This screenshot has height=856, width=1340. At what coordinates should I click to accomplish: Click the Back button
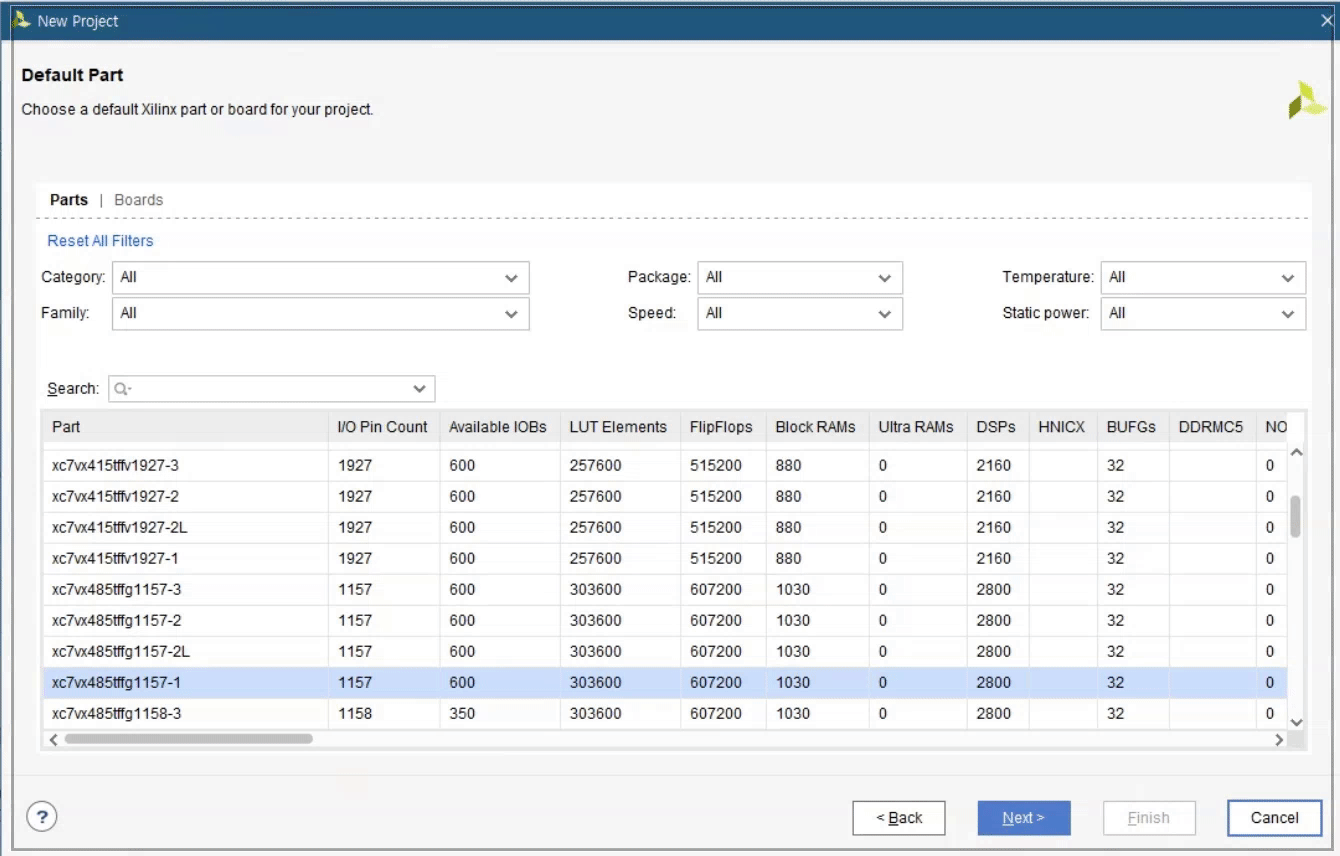[x=899, y=818]
